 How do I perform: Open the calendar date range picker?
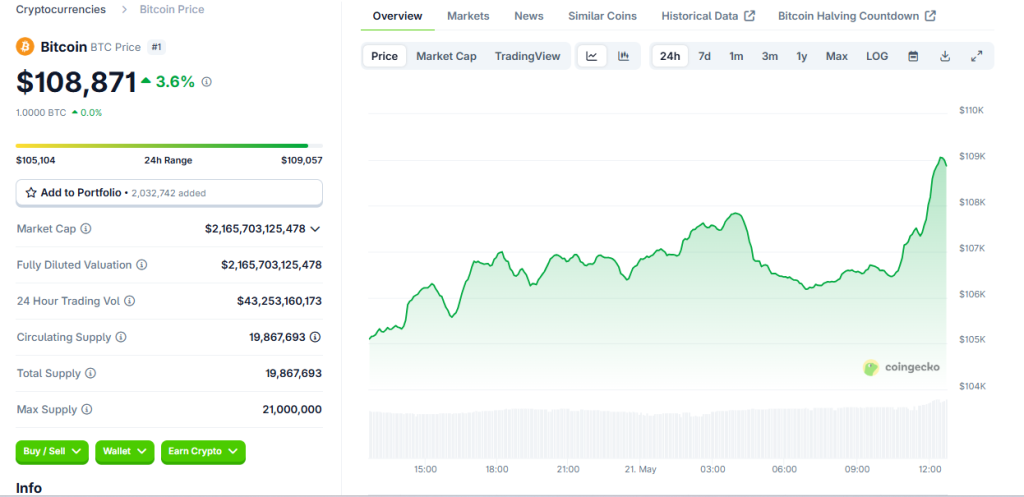pos(913,56)
